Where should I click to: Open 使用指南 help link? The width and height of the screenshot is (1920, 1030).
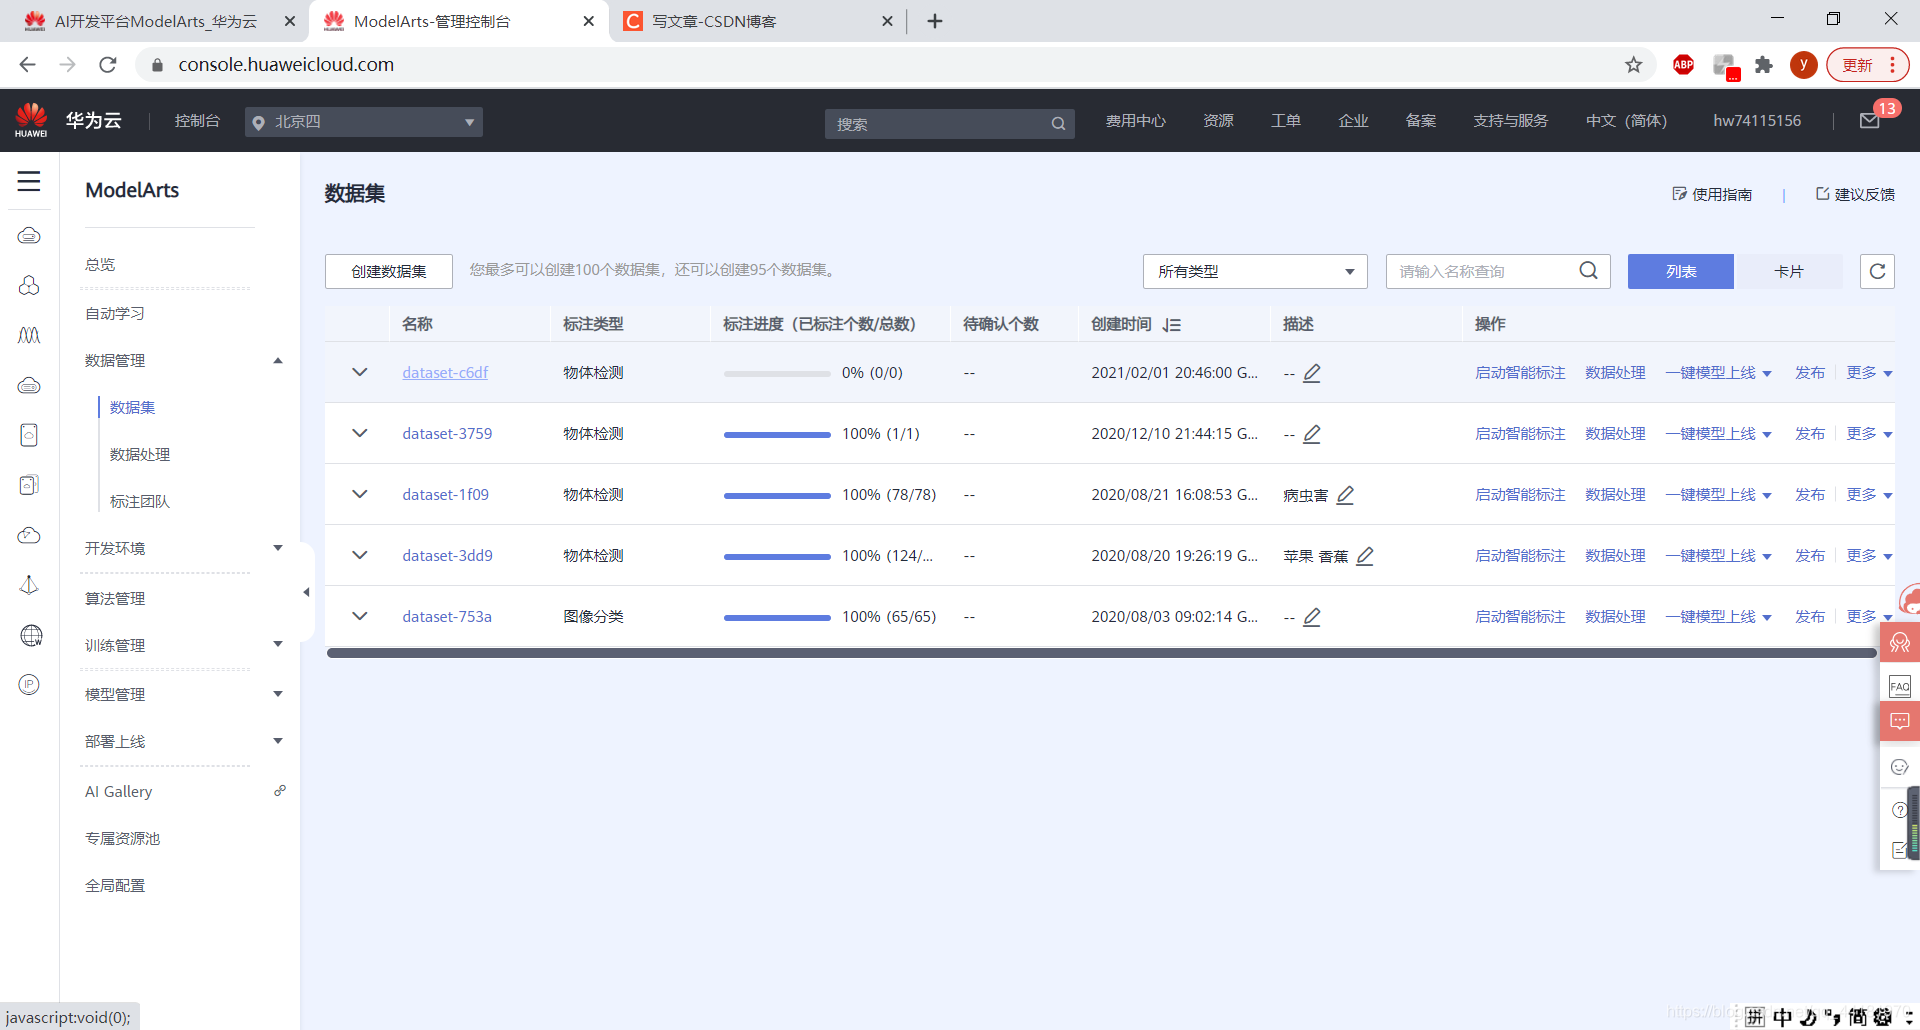[1712, 194]
